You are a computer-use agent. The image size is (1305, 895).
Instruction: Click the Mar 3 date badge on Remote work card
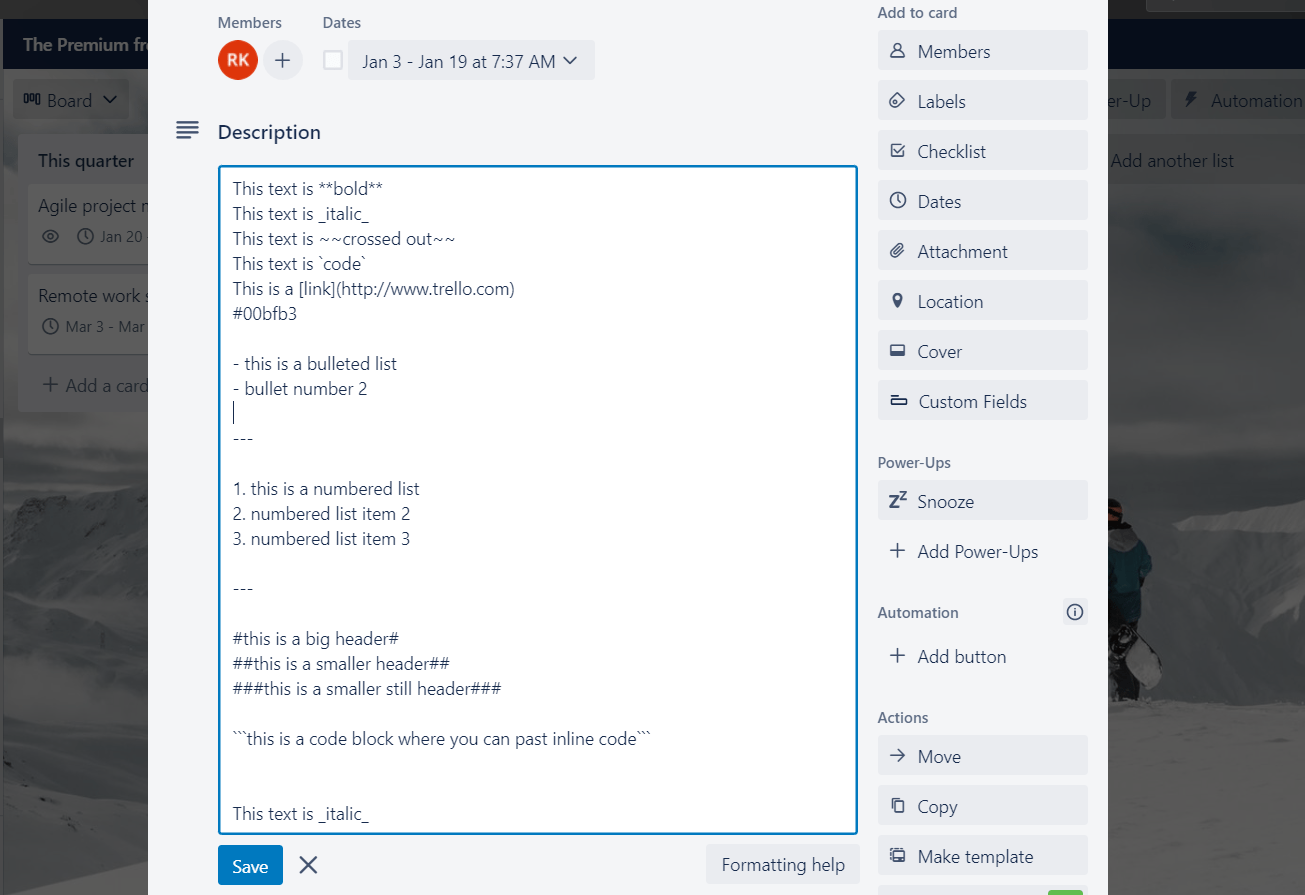coord(94,327)
